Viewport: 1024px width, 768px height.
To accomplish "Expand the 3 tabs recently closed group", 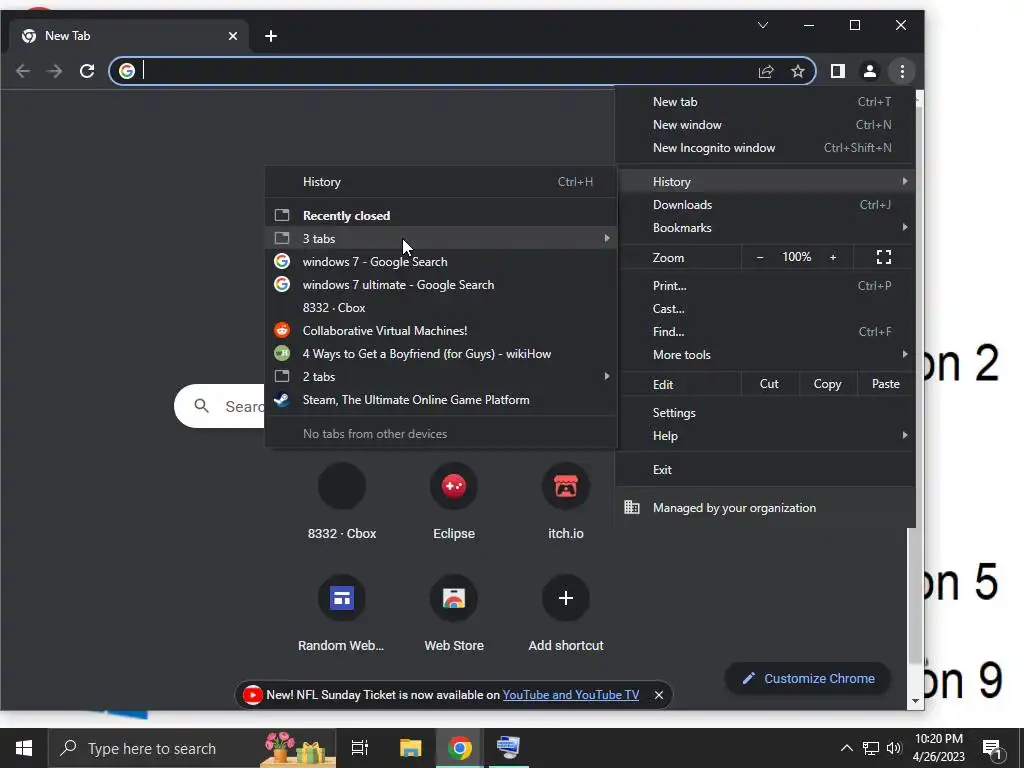I will pos(441,238).
